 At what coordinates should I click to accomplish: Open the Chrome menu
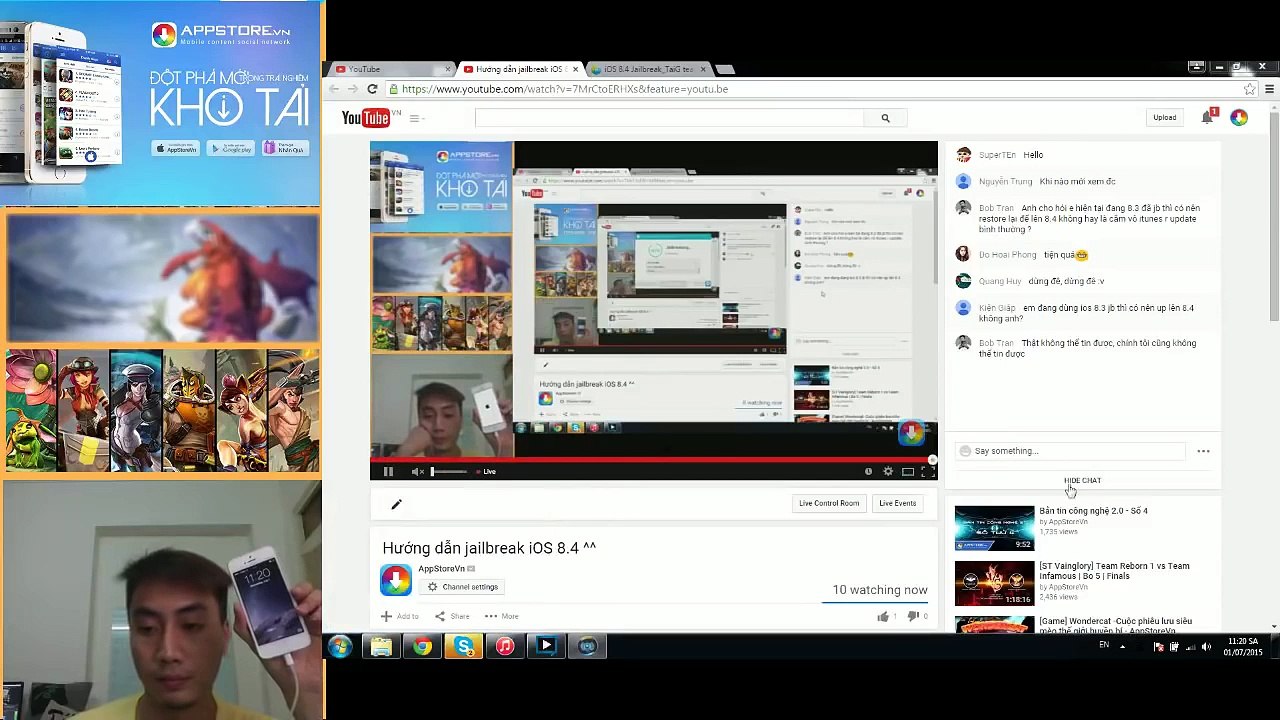(1269, 89)
